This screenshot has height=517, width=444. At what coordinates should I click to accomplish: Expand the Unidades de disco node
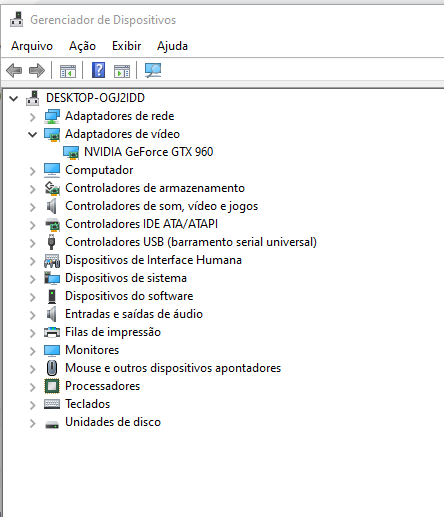tap(32, 423)
